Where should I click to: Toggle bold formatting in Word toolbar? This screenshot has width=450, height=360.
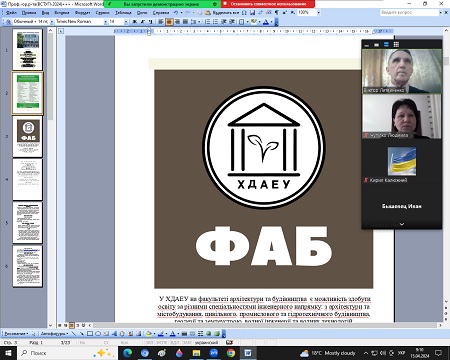coord(134,22)
